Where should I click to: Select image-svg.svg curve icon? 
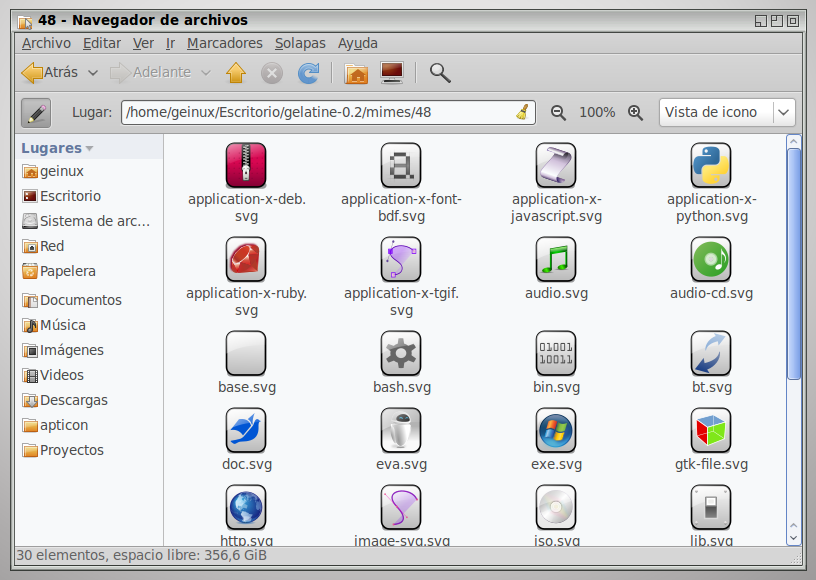point(401,508)
